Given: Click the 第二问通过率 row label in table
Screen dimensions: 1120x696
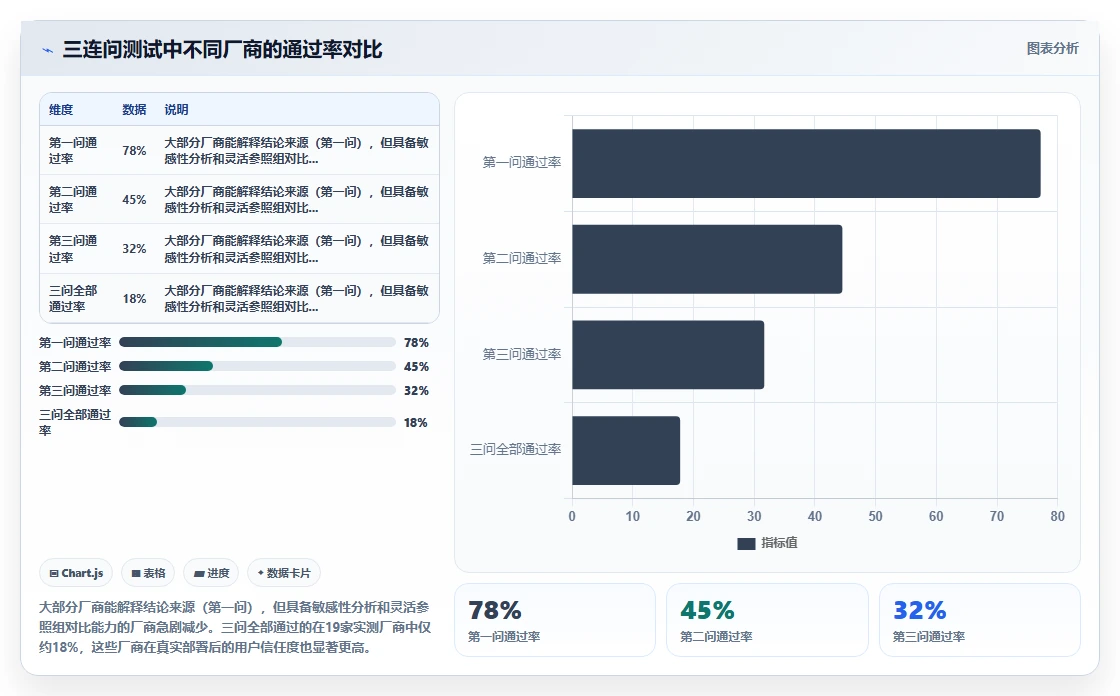Looking at the screenshot, I should click(x=73, y=200).
